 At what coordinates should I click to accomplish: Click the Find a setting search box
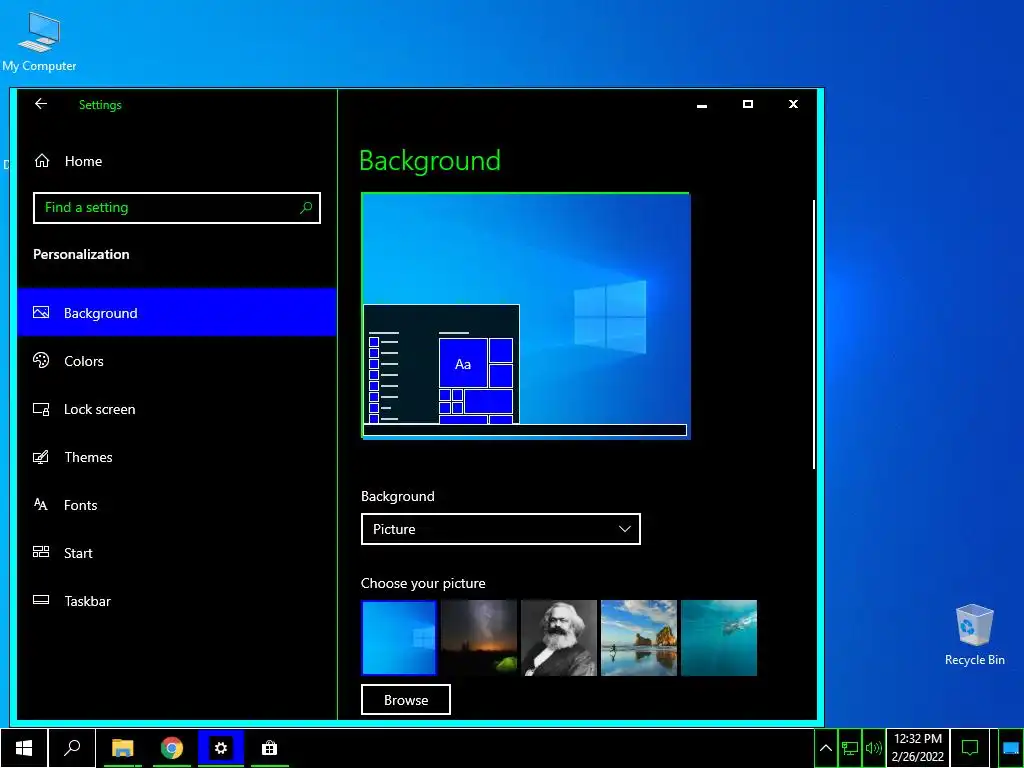coord(176,208)
